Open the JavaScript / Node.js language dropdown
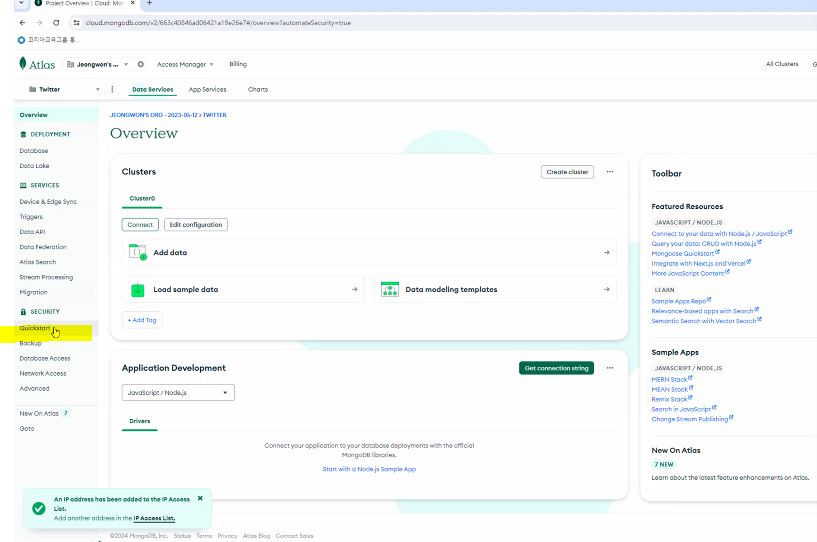Screen dimensions: 817x542 coord(178,392)
